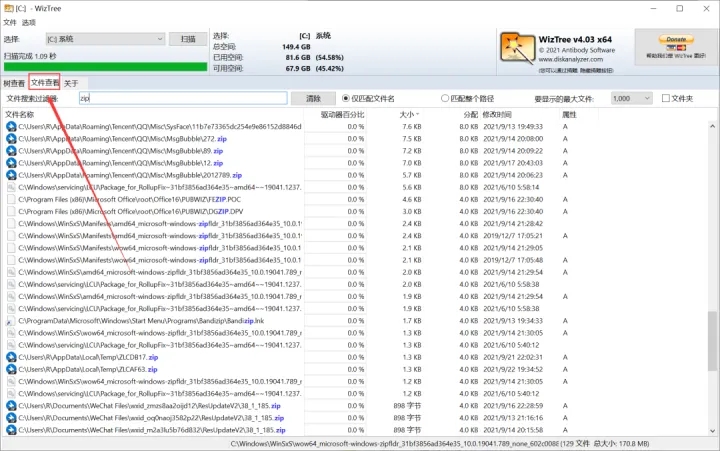Click the zip icon of the wxid_zmzs8aa2oijd12 row
Image resolution: width=720 pixels, height=451 pixels.
(x=11, y=406)
